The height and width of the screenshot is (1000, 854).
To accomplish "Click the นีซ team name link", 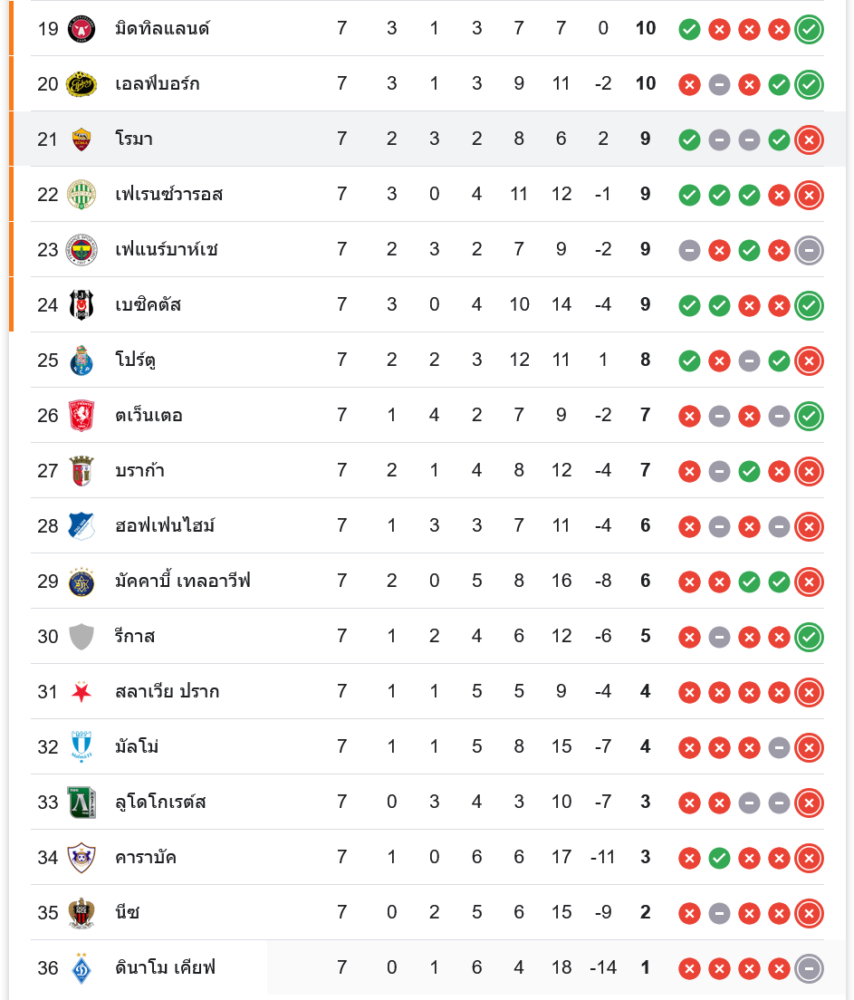I will coord(127,912).
